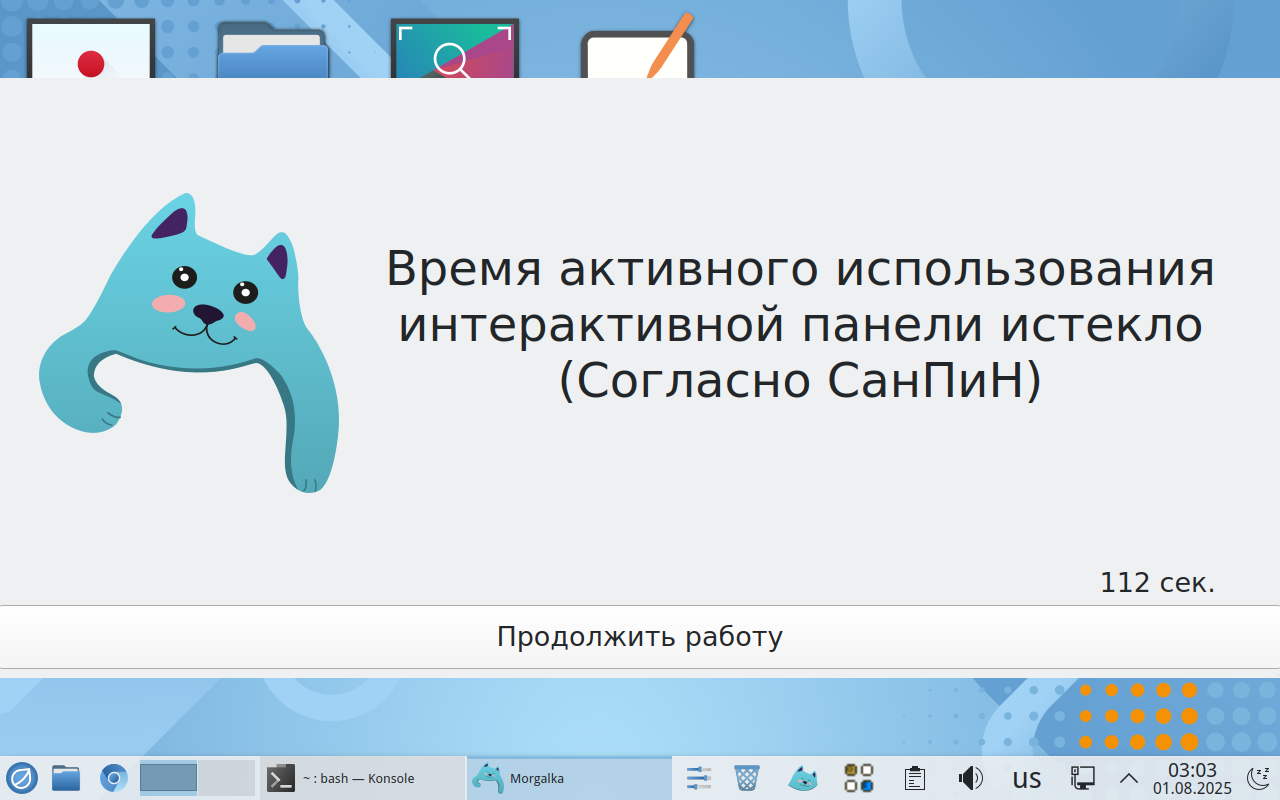Open the trash bin in the panel
1280x800 pixels.
coord(747,777)
